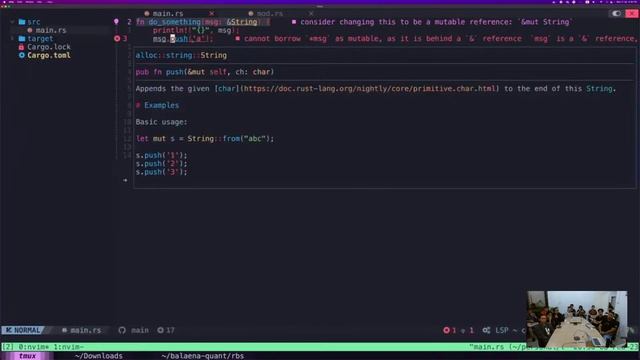Select the target folder name
Viewport: 640px width, 360px height.
tap(40, 38)
